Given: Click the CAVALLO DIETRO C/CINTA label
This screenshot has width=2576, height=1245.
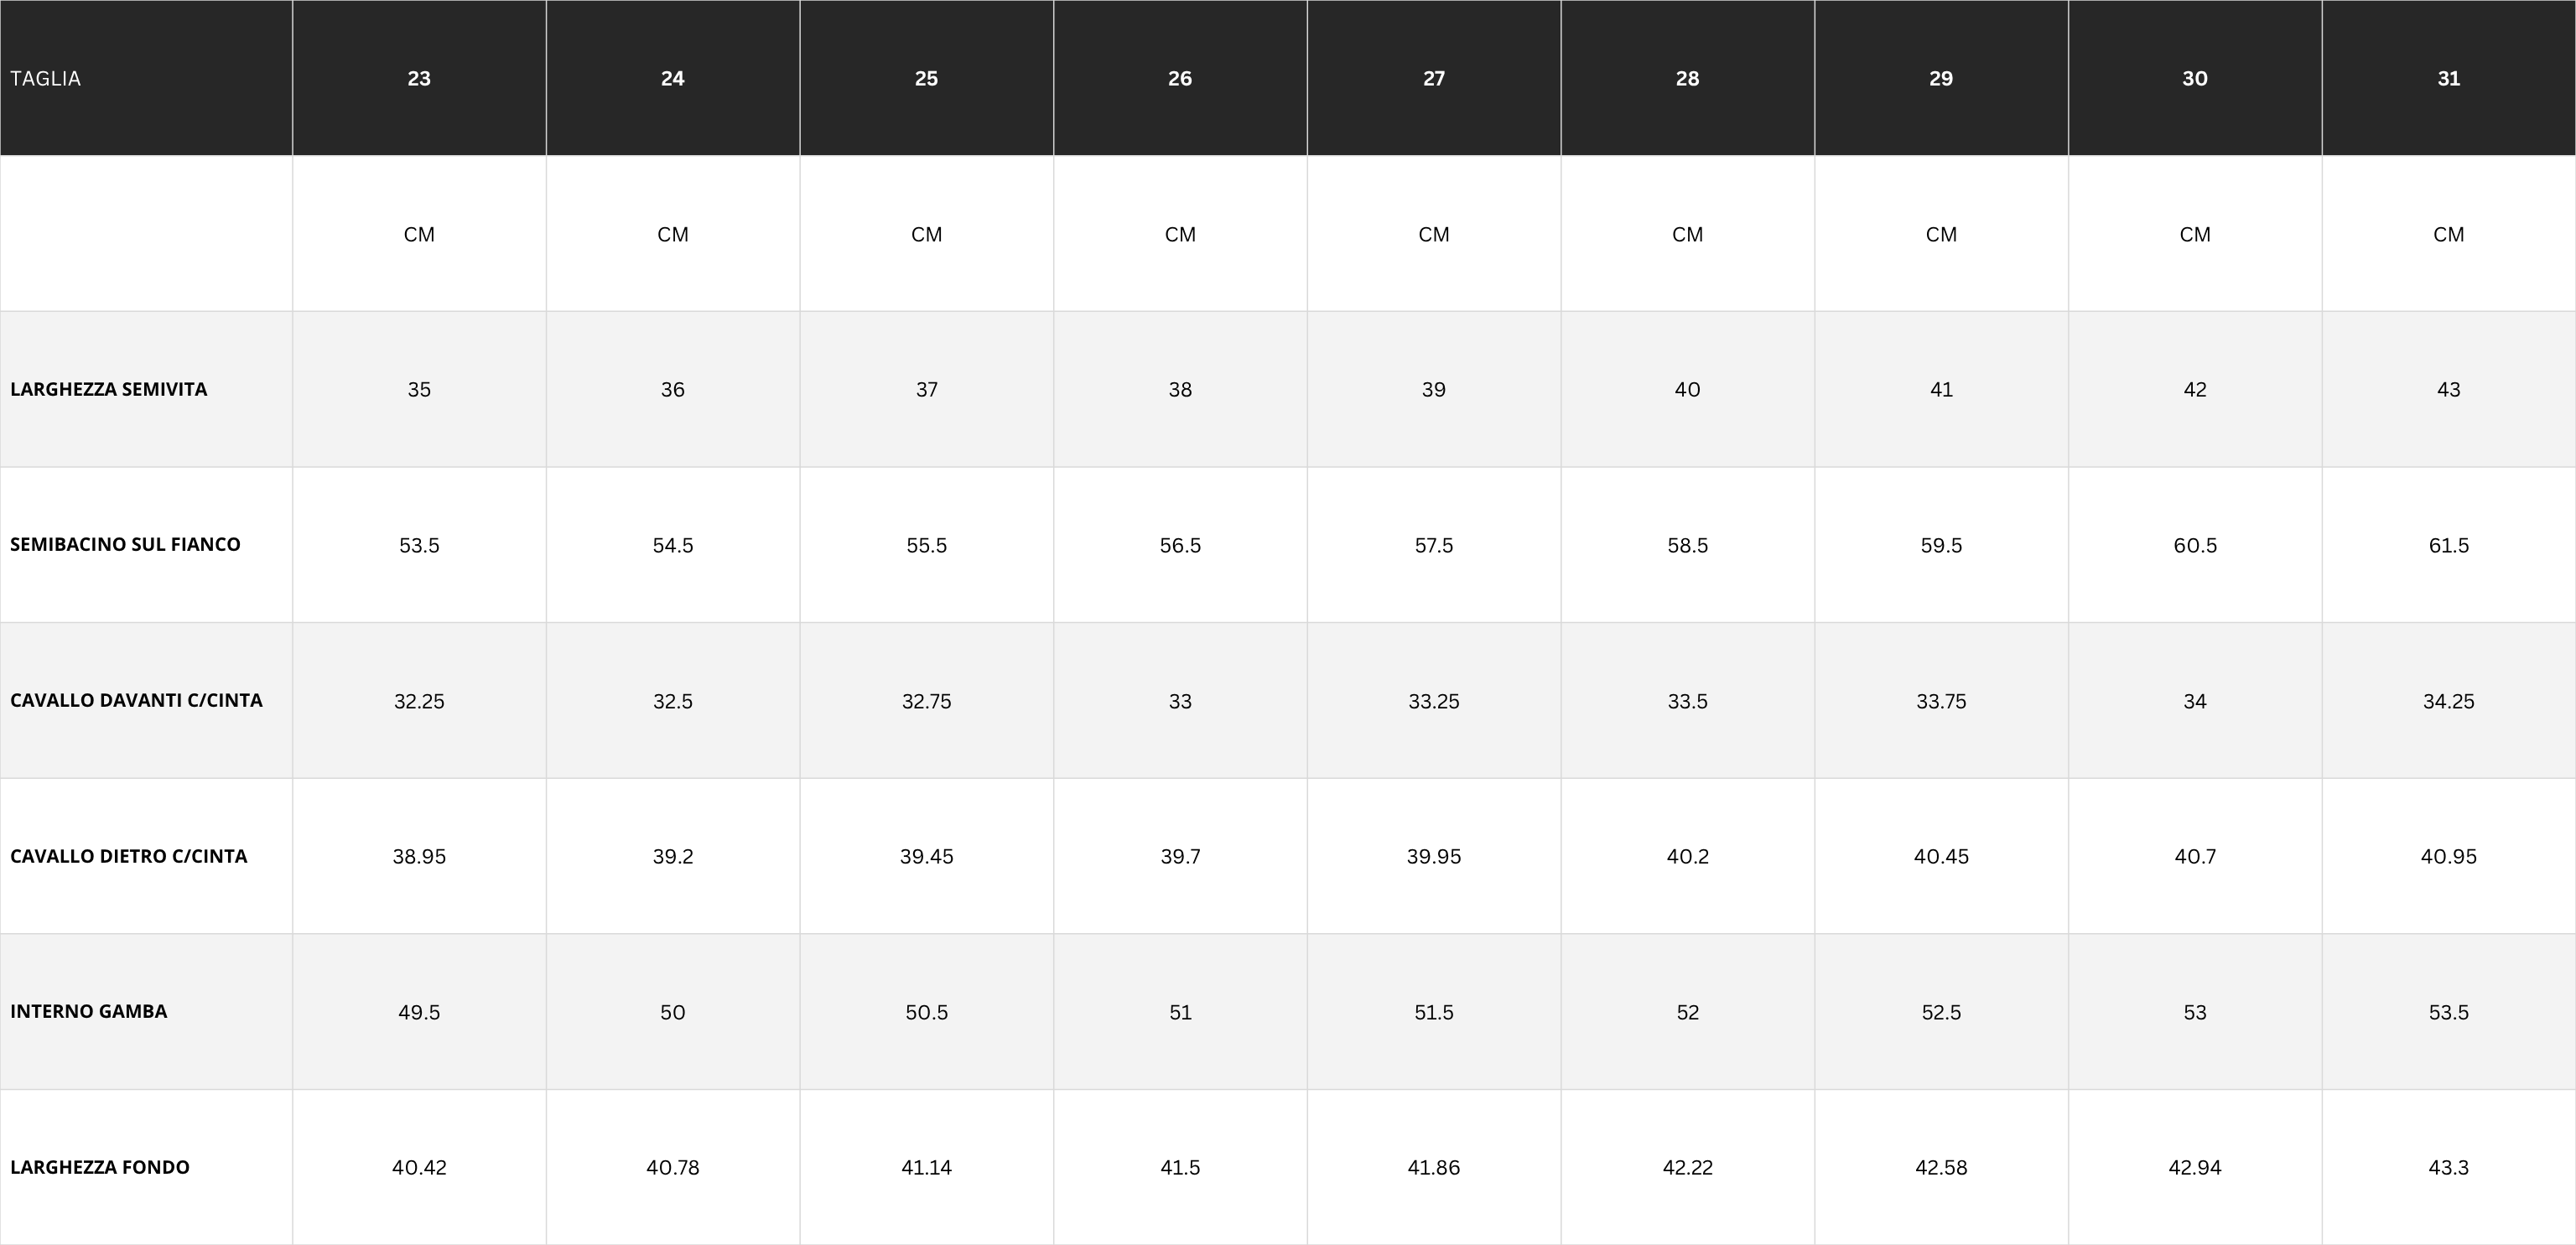Looking at the screenshot, I should click(x=128, y=856).
